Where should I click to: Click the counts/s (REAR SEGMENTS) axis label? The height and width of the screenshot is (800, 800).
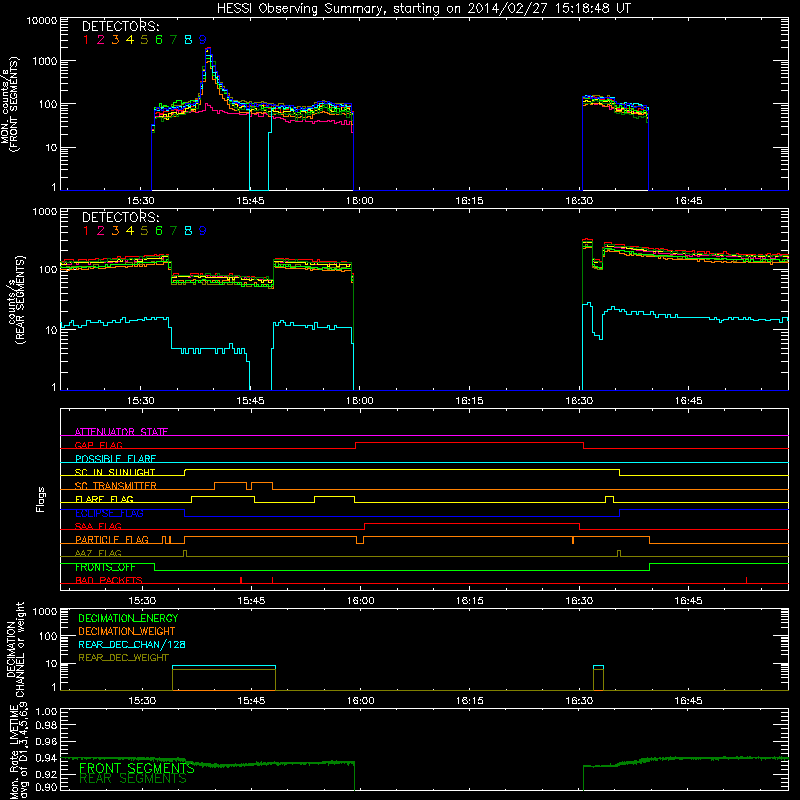[x=14, y=300]
